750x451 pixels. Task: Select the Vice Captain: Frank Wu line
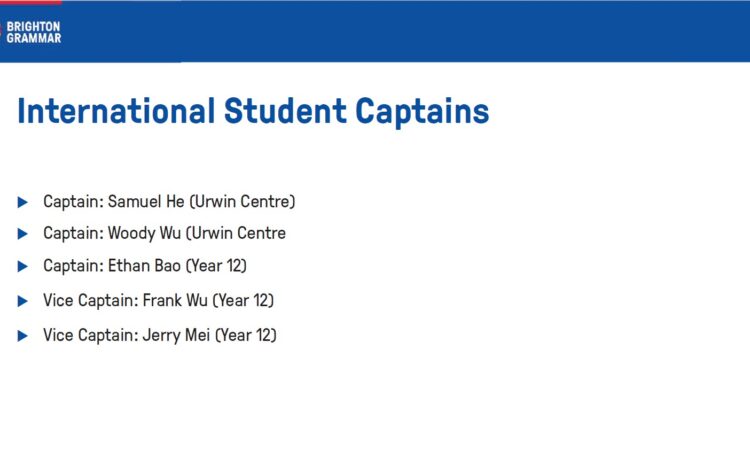[158, 300]
